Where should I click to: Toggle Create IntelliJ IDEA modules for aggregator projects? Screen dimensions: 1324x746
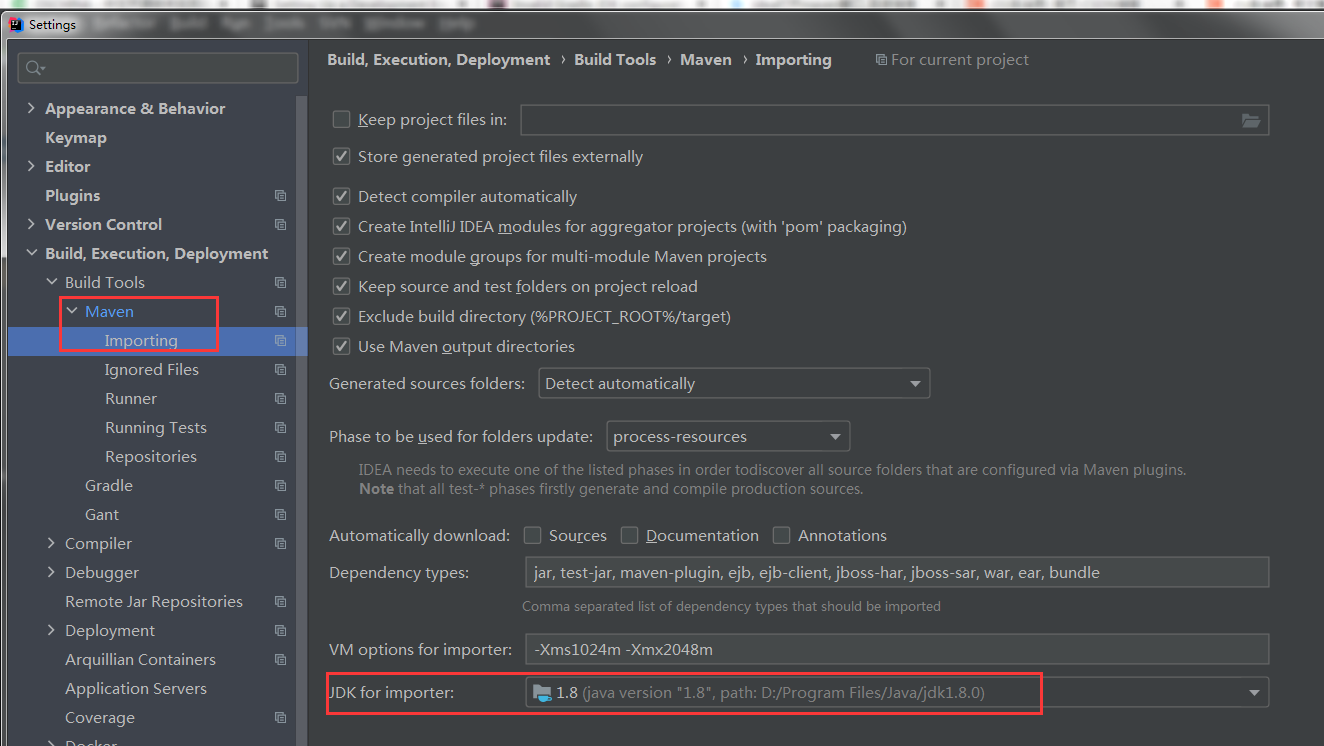pyautogui.click(x=342, y=227)
